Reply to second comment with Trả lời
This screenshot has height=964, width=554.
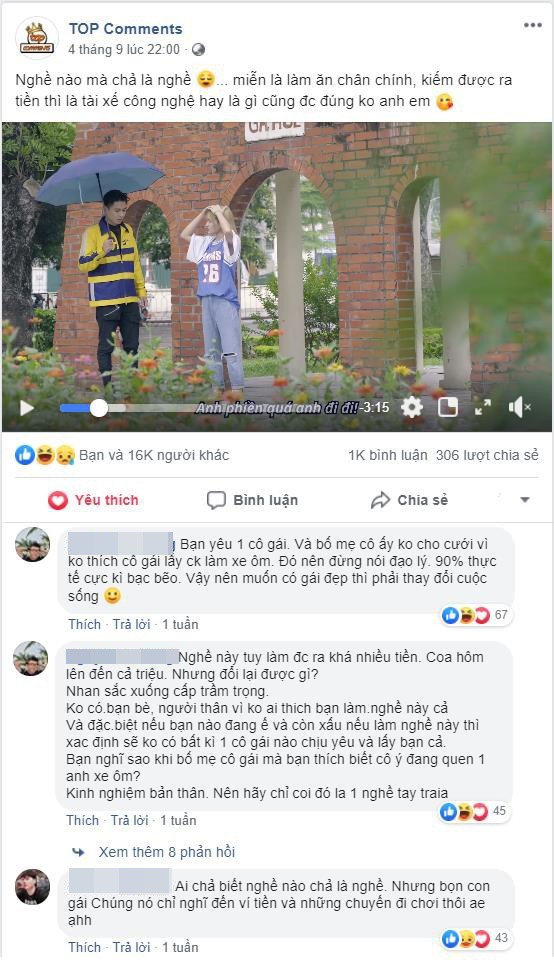pyautogui.click(x=130, y=820)
